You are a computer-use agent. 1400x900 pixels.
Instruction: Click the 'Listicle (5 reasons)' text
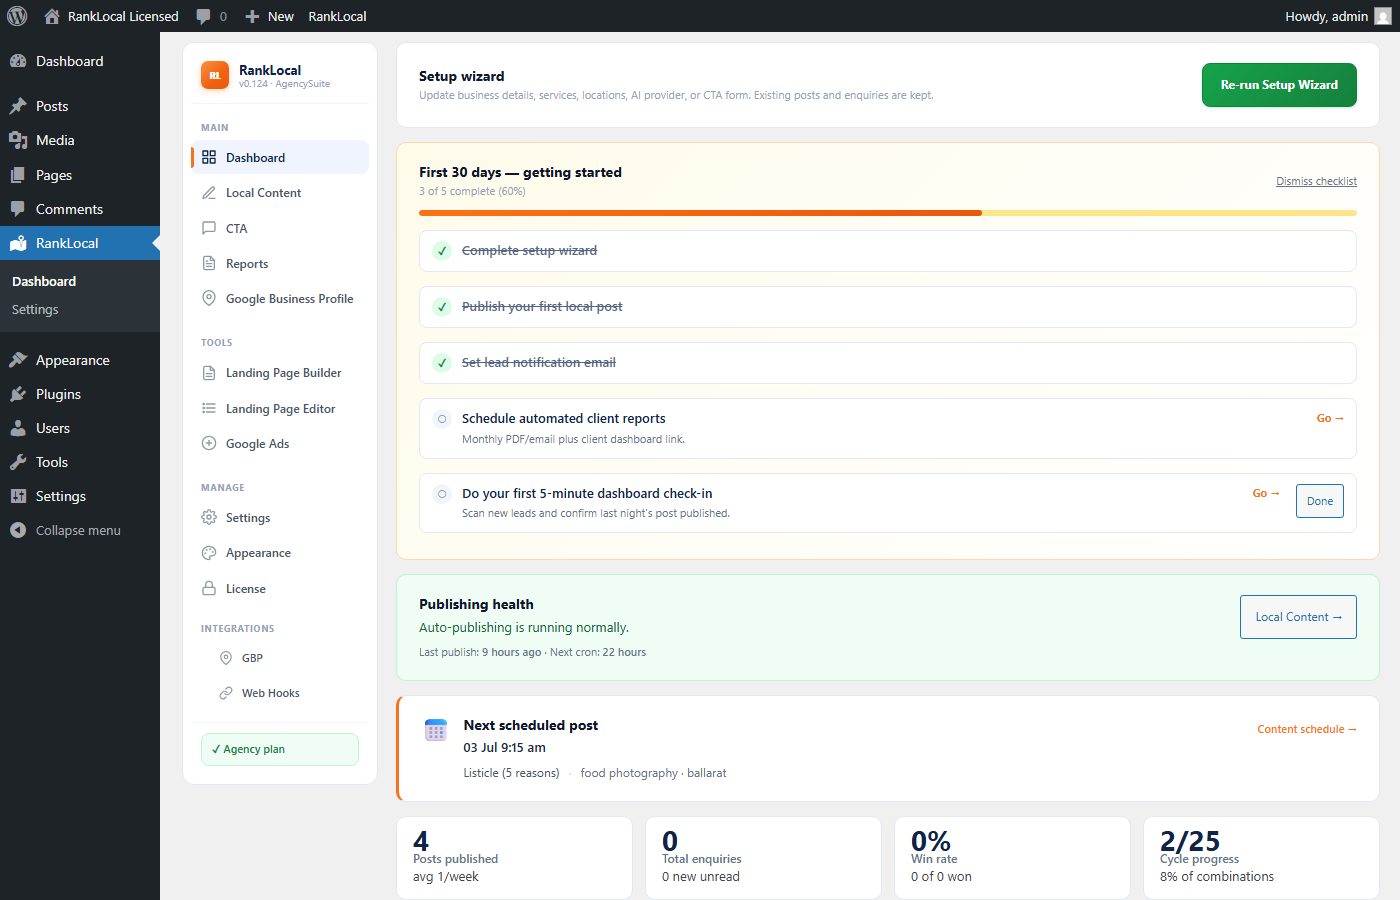pyautogui.click(x=511, y=773)
